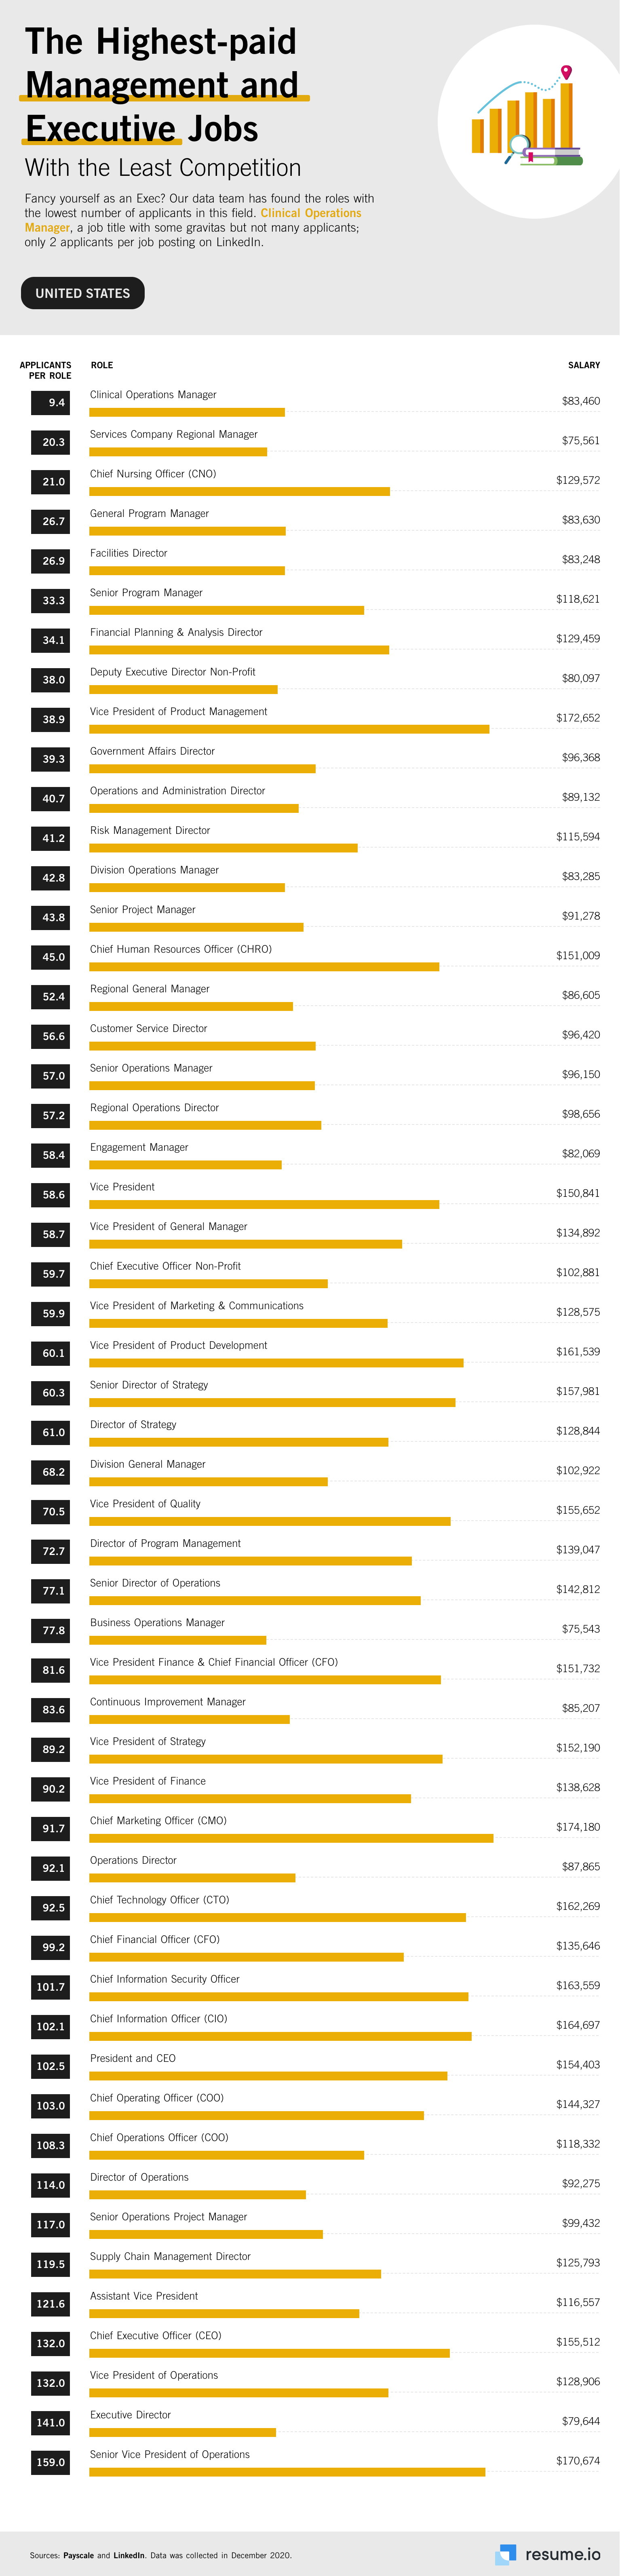The image size is (620, 2576).
Task: Click the 45.0 badge beside Chief Human Resources Officer
Action: pos(50,957)
